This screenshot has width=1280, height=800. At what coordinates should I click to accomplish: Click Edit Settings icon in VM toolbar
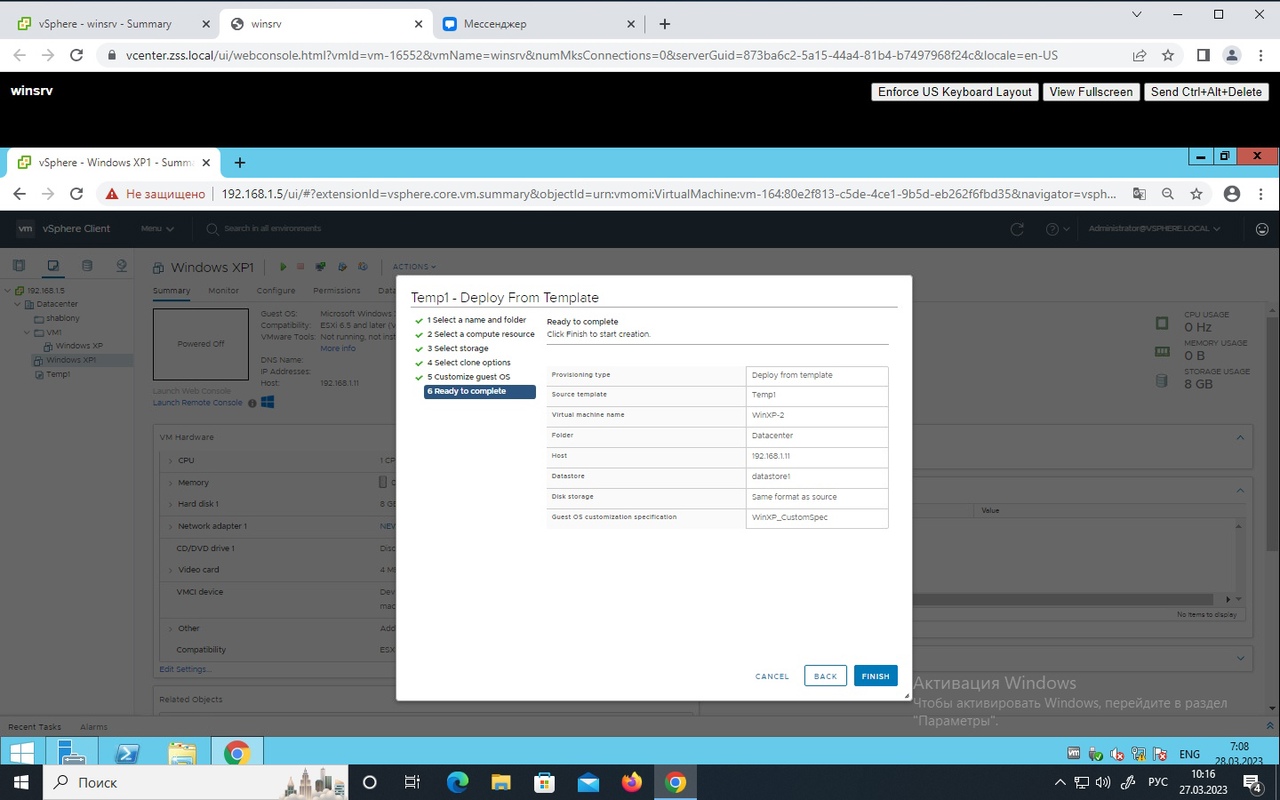coord(342,267)
